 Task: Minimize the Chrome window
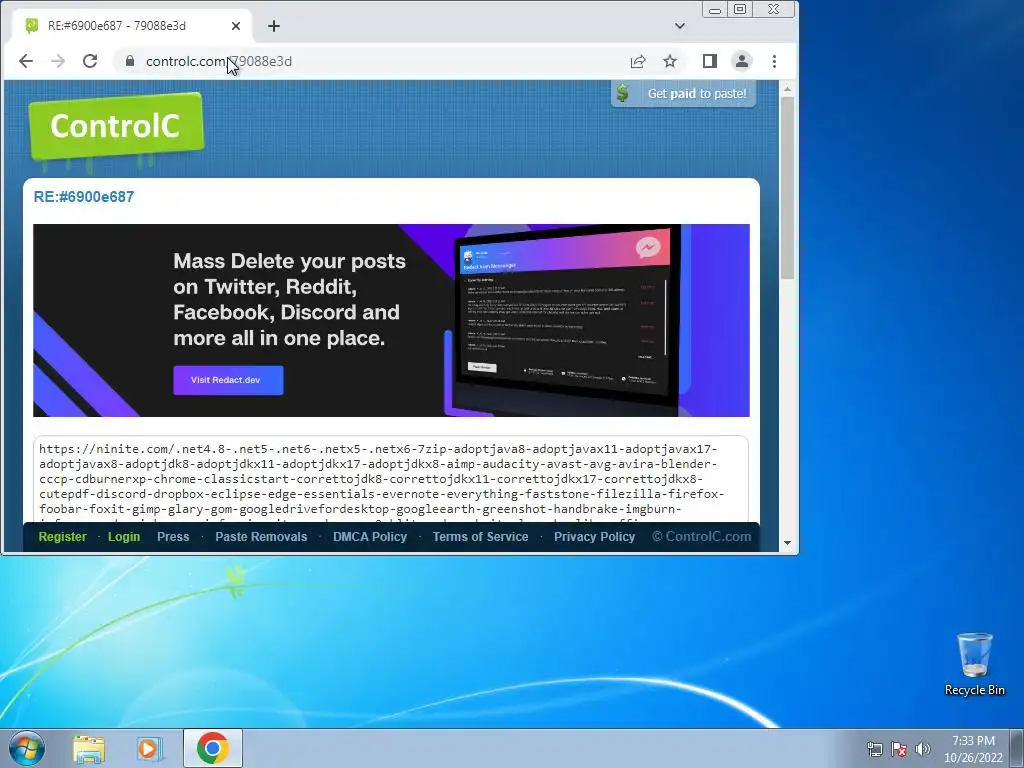715,10
